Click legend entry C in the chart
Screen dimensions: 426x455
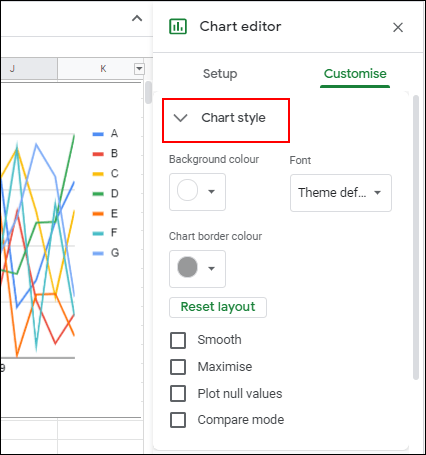coord(106,174)
